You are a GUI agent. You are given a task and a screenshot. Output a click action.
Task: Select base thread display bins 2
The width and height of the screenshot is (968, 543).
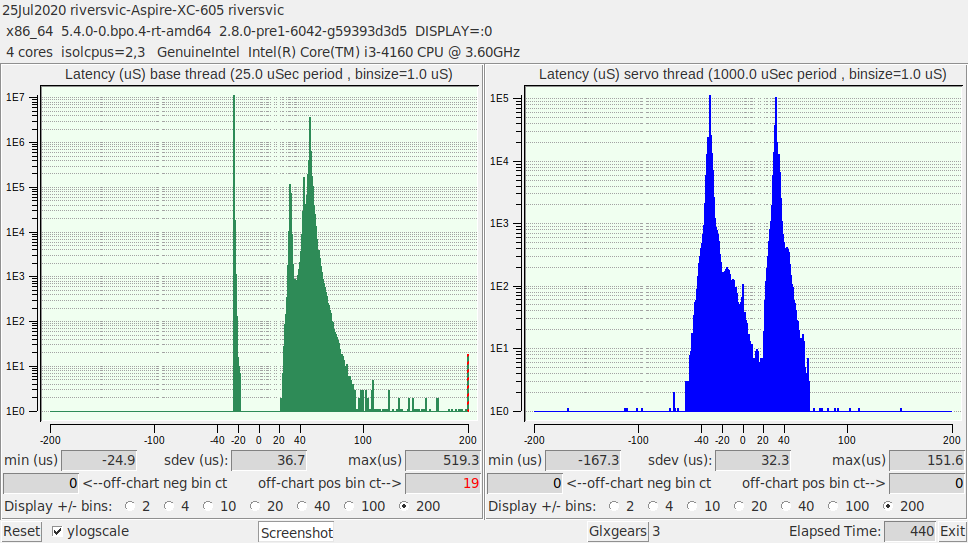[x=130, y=506]
